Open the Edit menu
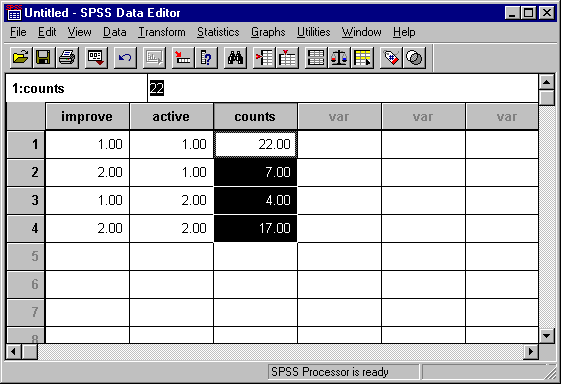The image size is (561, 384). tap(47, 32)
